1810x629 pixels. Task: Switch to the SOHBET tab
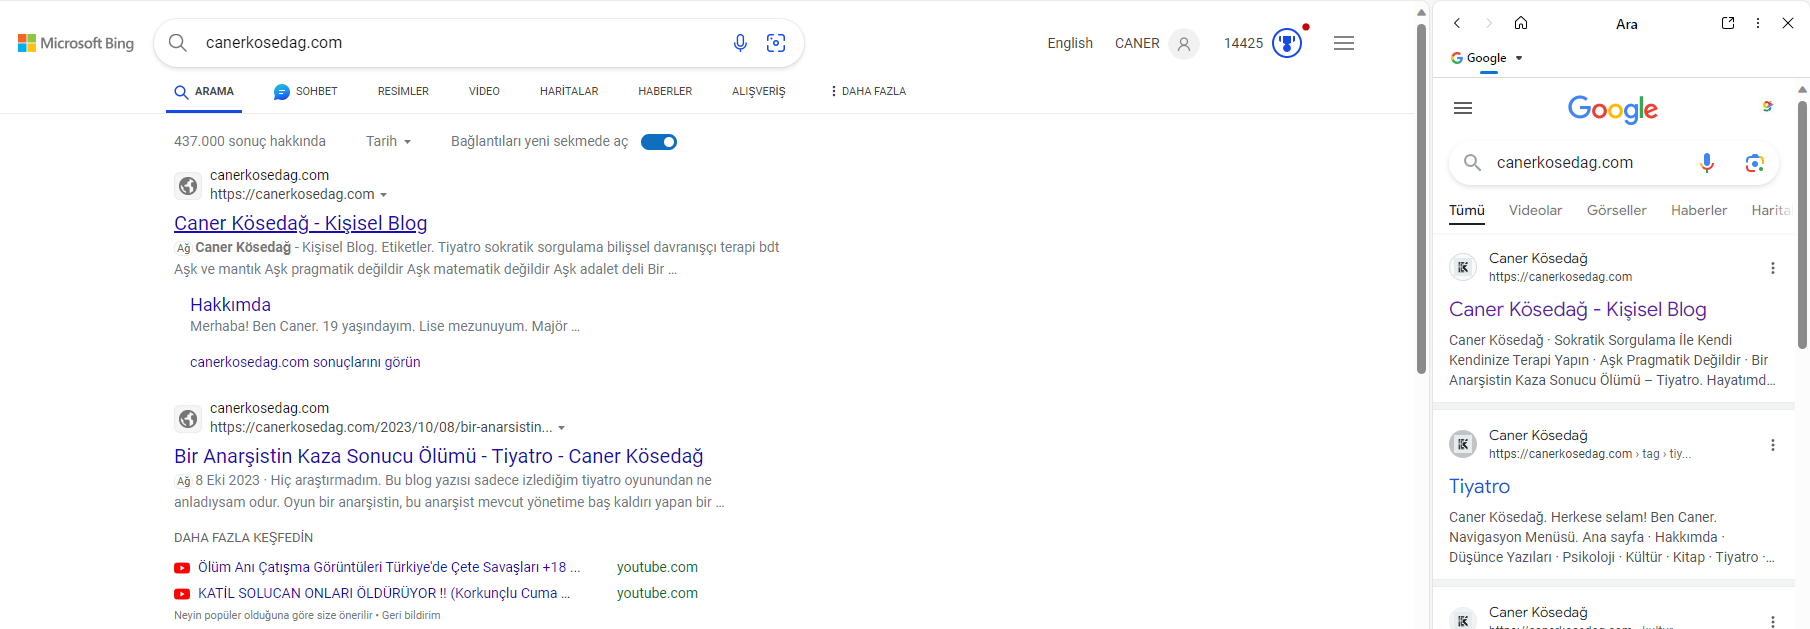[x=306, y=91]
